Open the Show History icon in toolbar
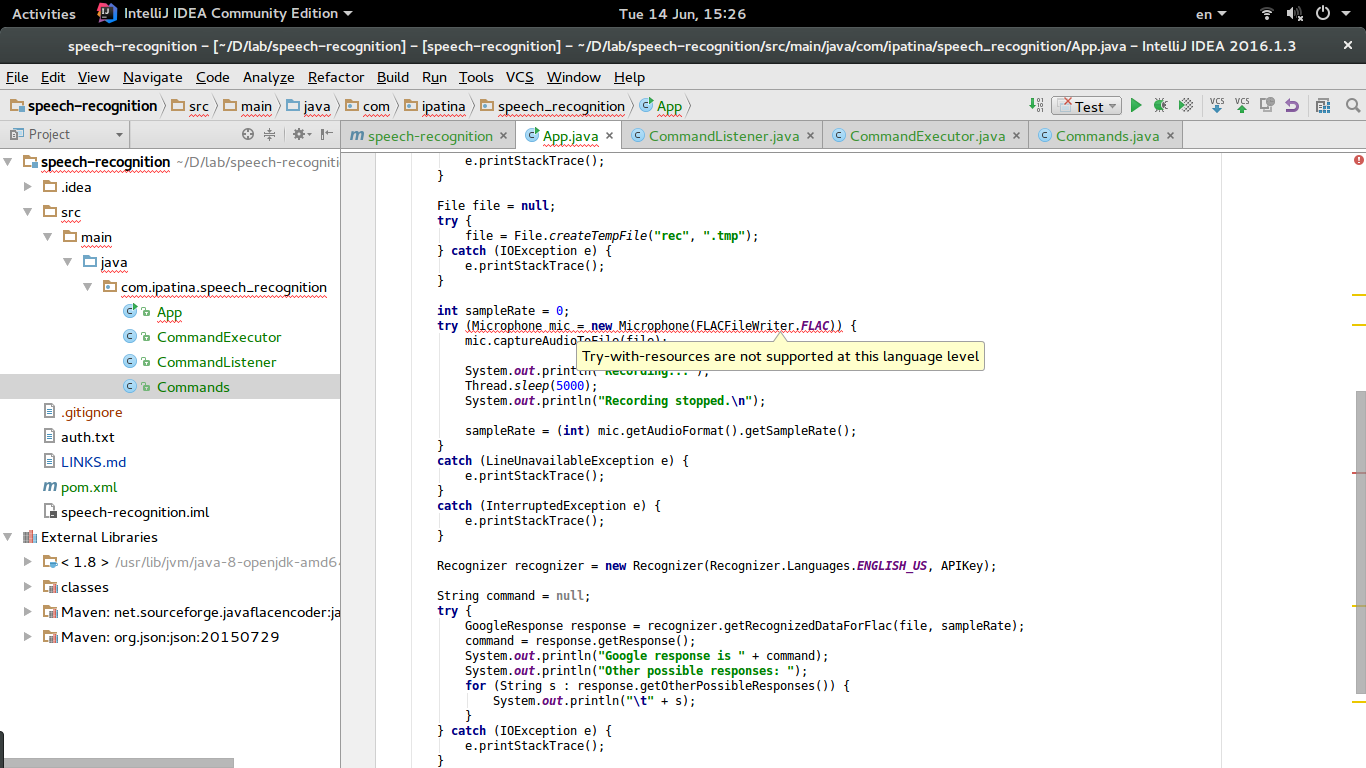Viewport: 1366px width, 768px height. point(1267,105)
